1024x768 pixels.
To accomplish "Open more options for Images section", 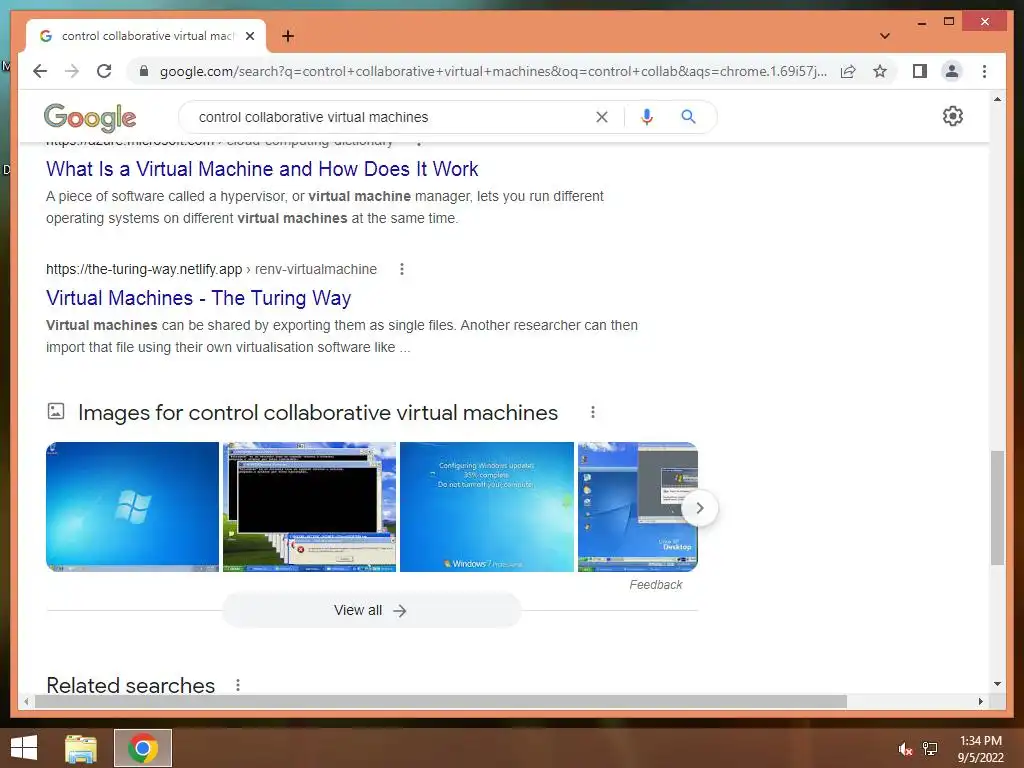I will 592,412.
